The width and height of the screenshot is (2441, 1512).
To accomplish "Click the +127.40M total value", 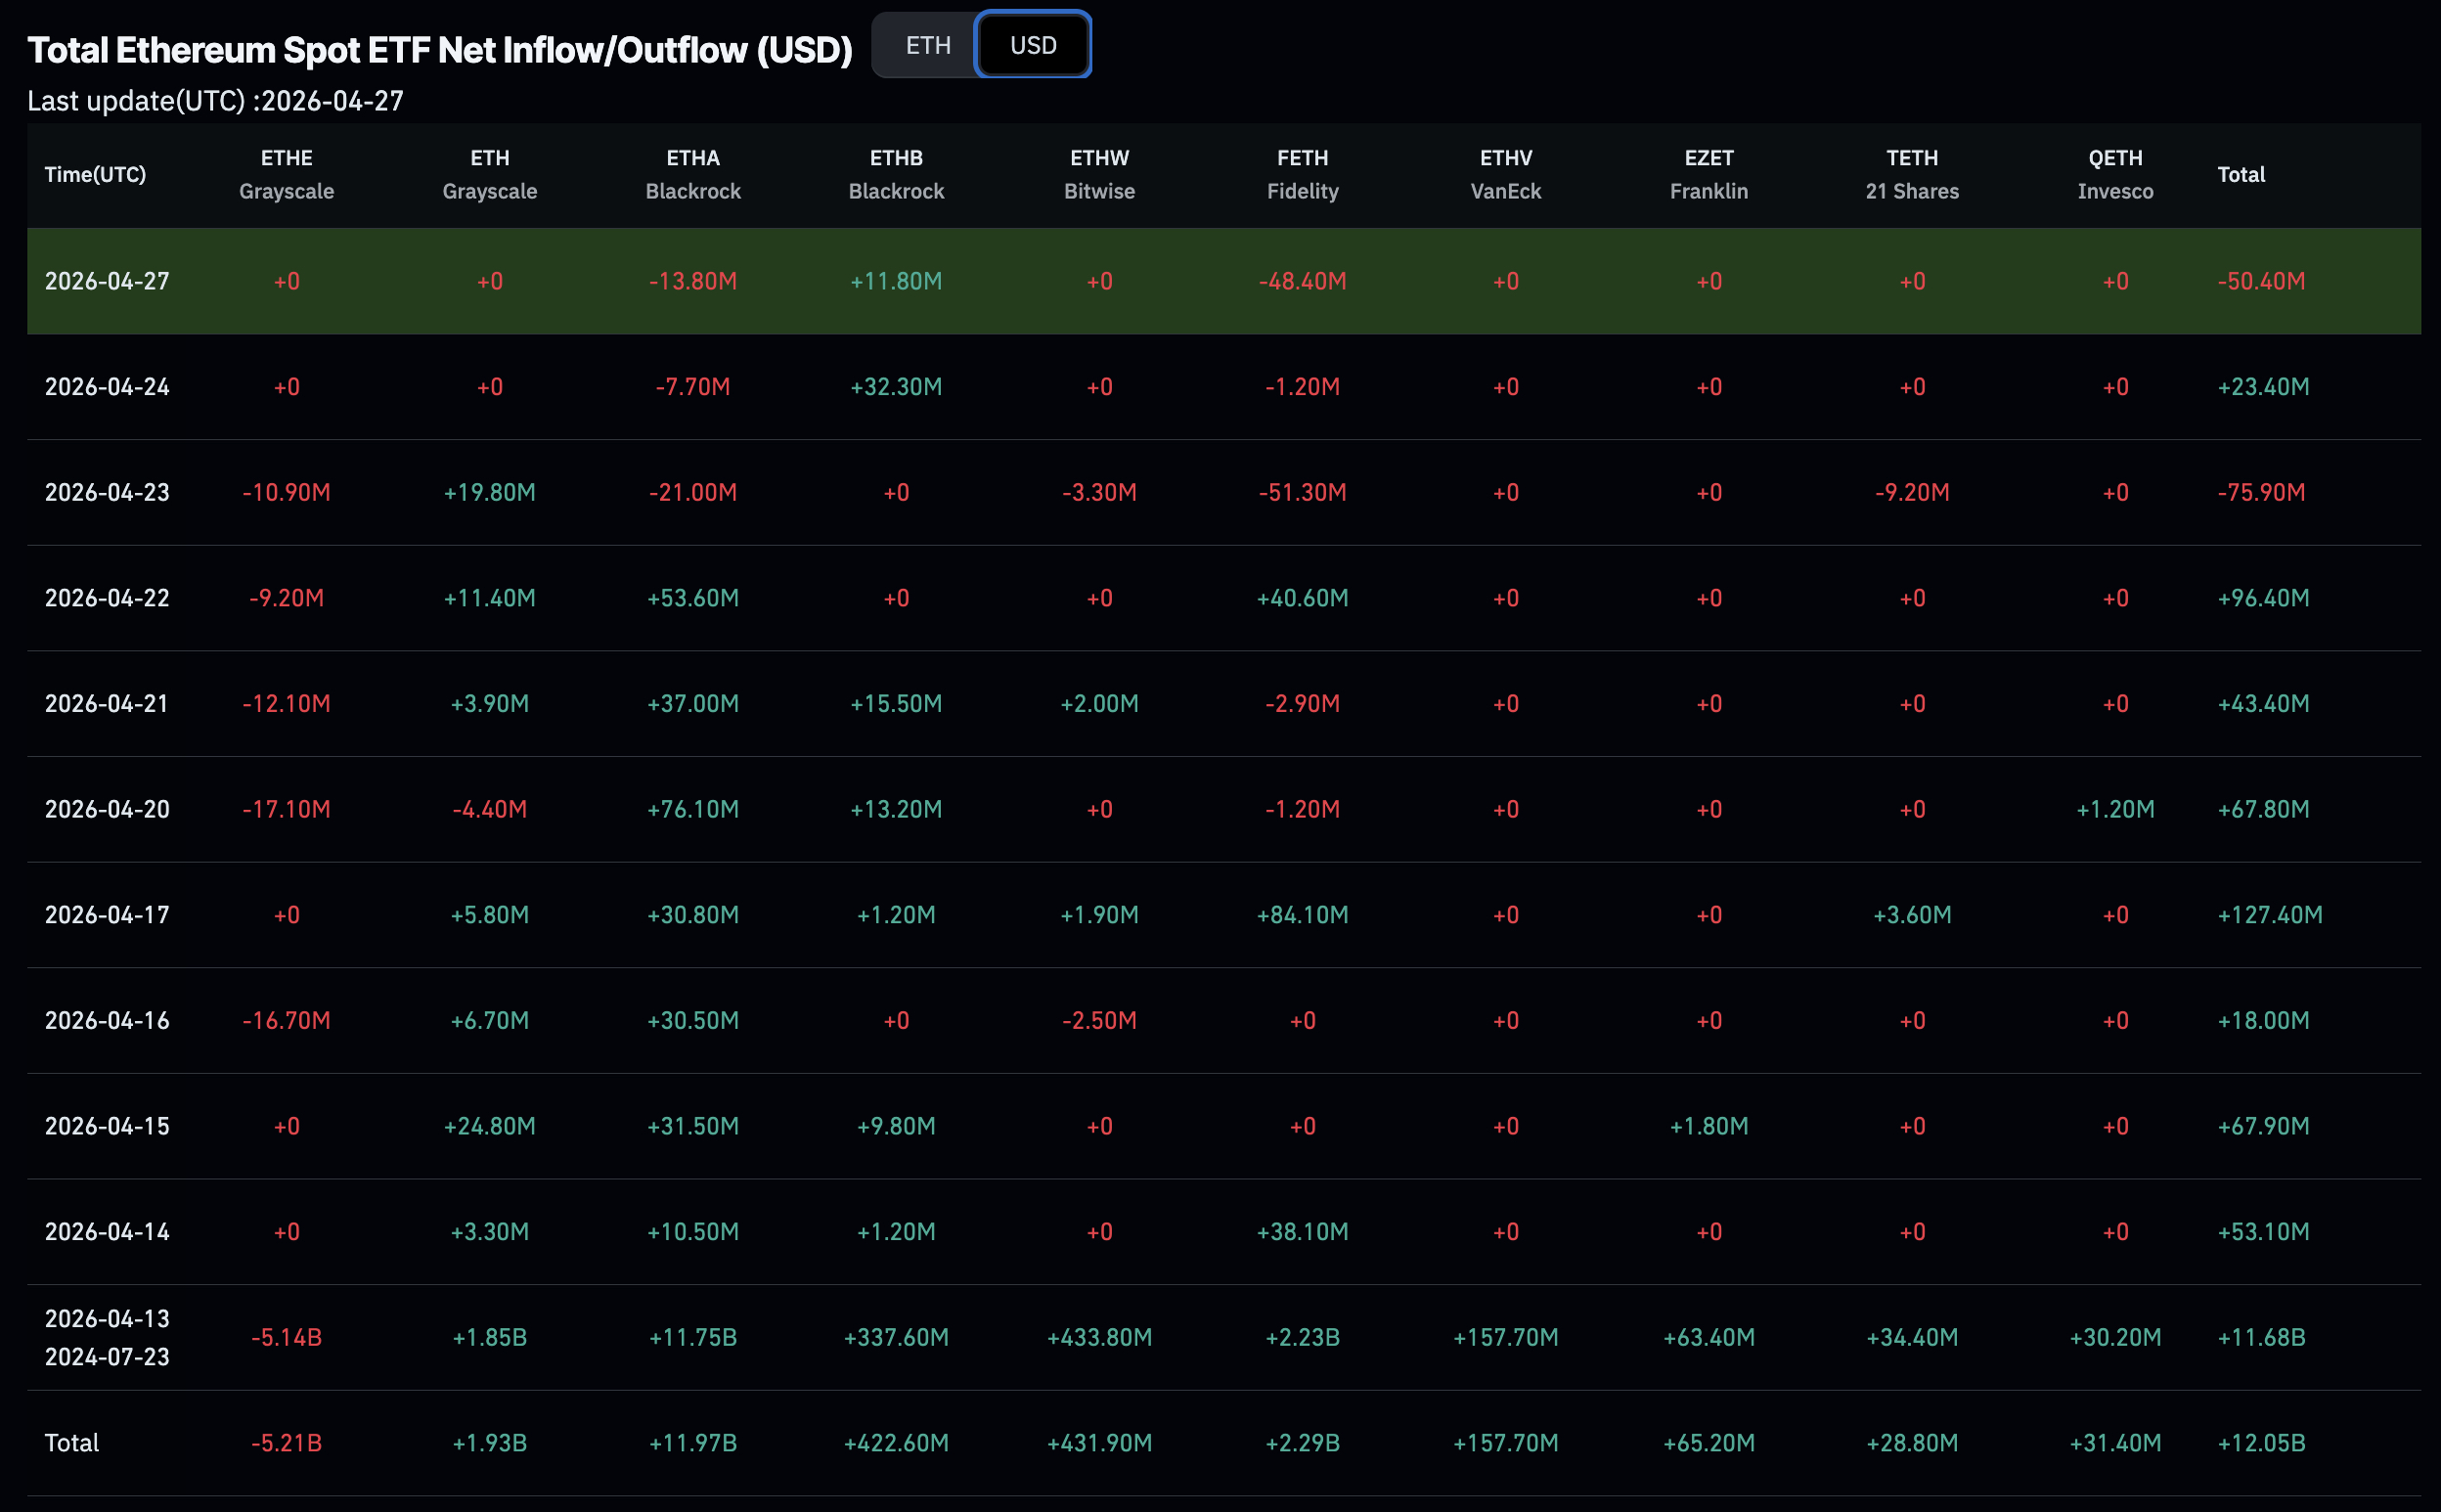I will point(2269,915).
